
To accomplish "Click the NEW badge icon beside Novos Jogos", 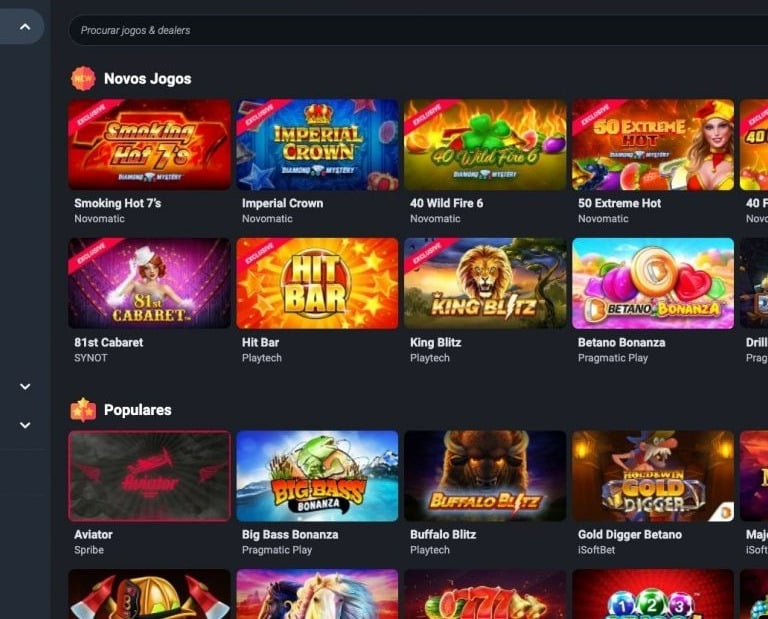I will pos(83,78).
